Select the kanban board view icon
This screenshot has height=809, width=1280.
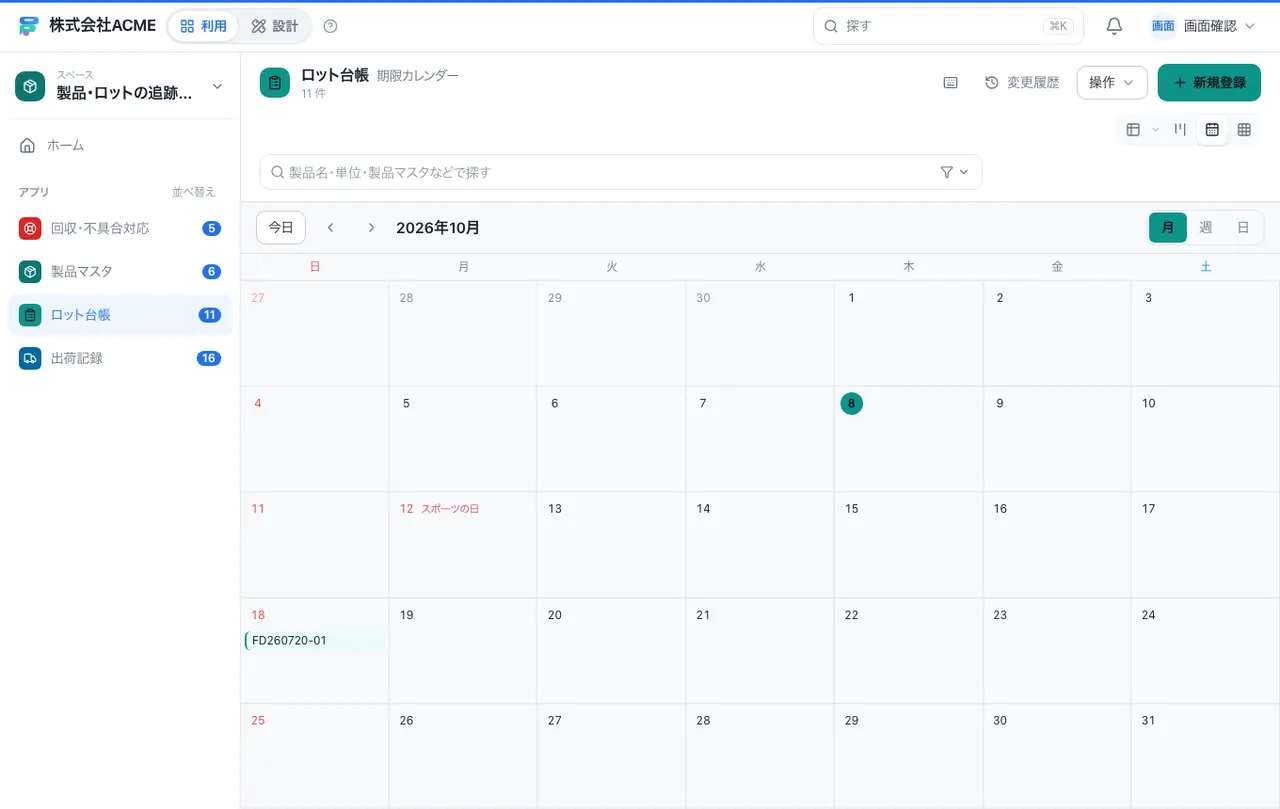(x=1180, y=129)
